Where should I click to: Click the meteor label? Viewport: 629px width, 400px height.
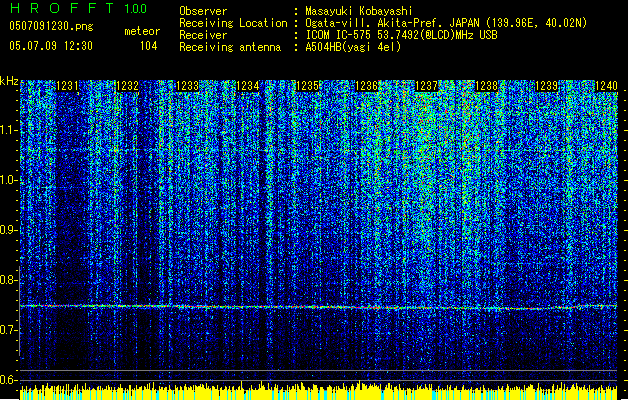142,31
